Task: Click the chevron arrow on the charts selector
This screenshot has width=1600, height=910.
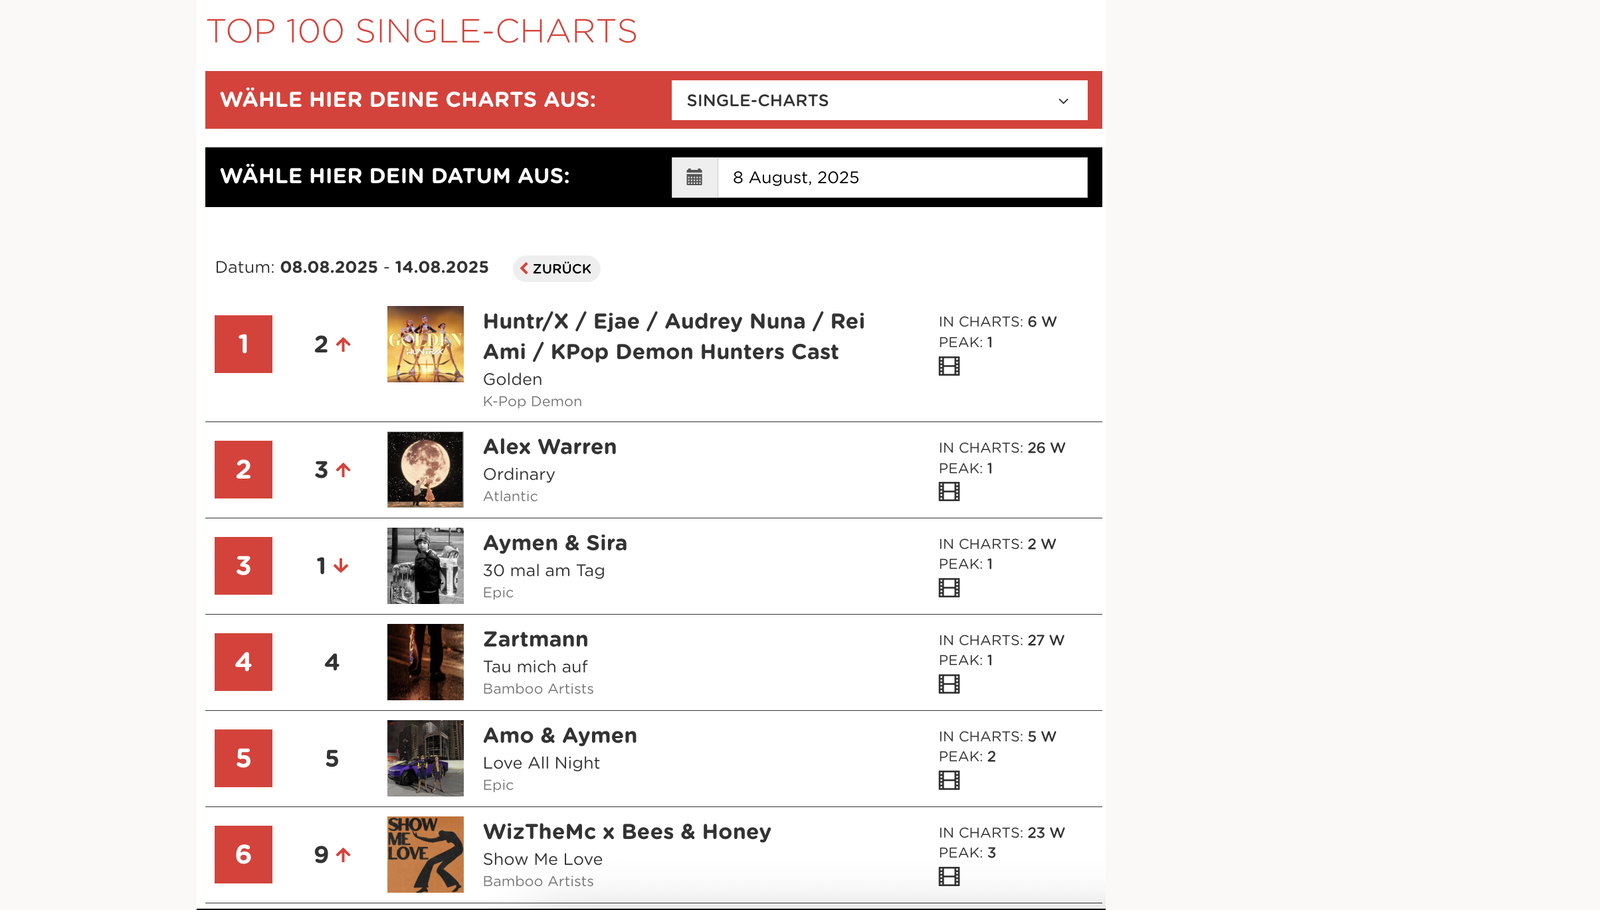Action: coord(1063,100)
